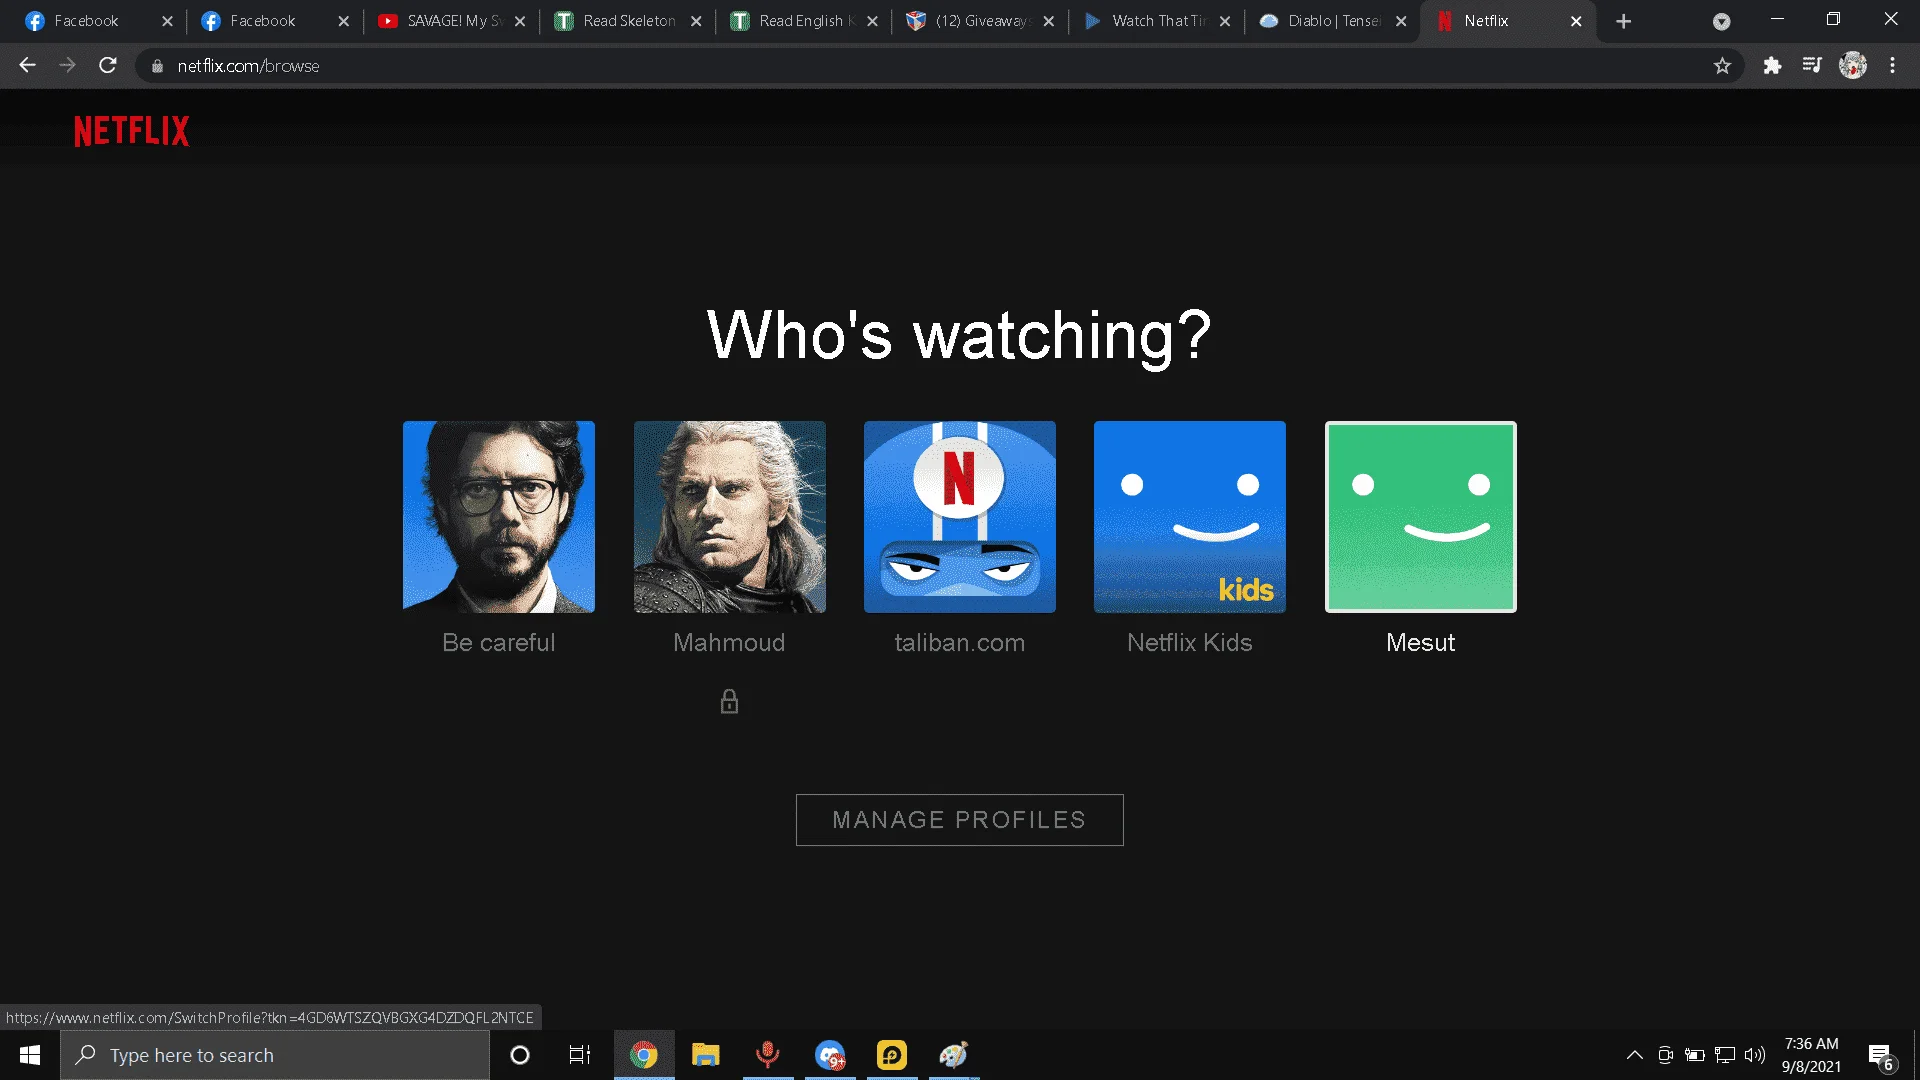The width and height of the screenshot is (1920, 1080).
Task: Open the volume control in tray
Action: click(x=1755, y=1055)
